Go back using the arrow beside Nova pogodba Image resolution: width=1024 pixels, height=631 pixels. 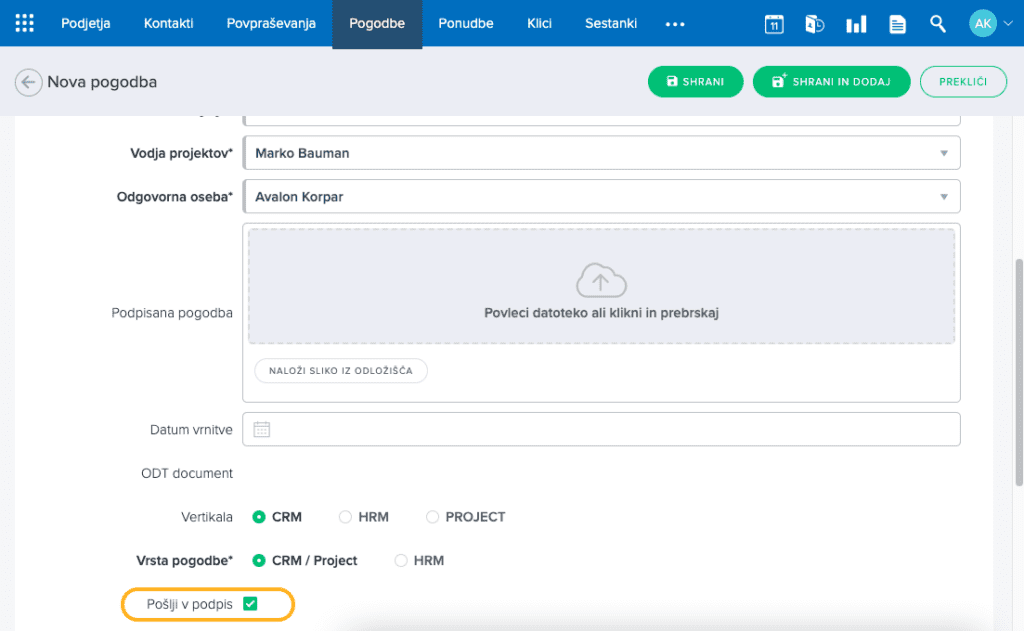(29, 82)
